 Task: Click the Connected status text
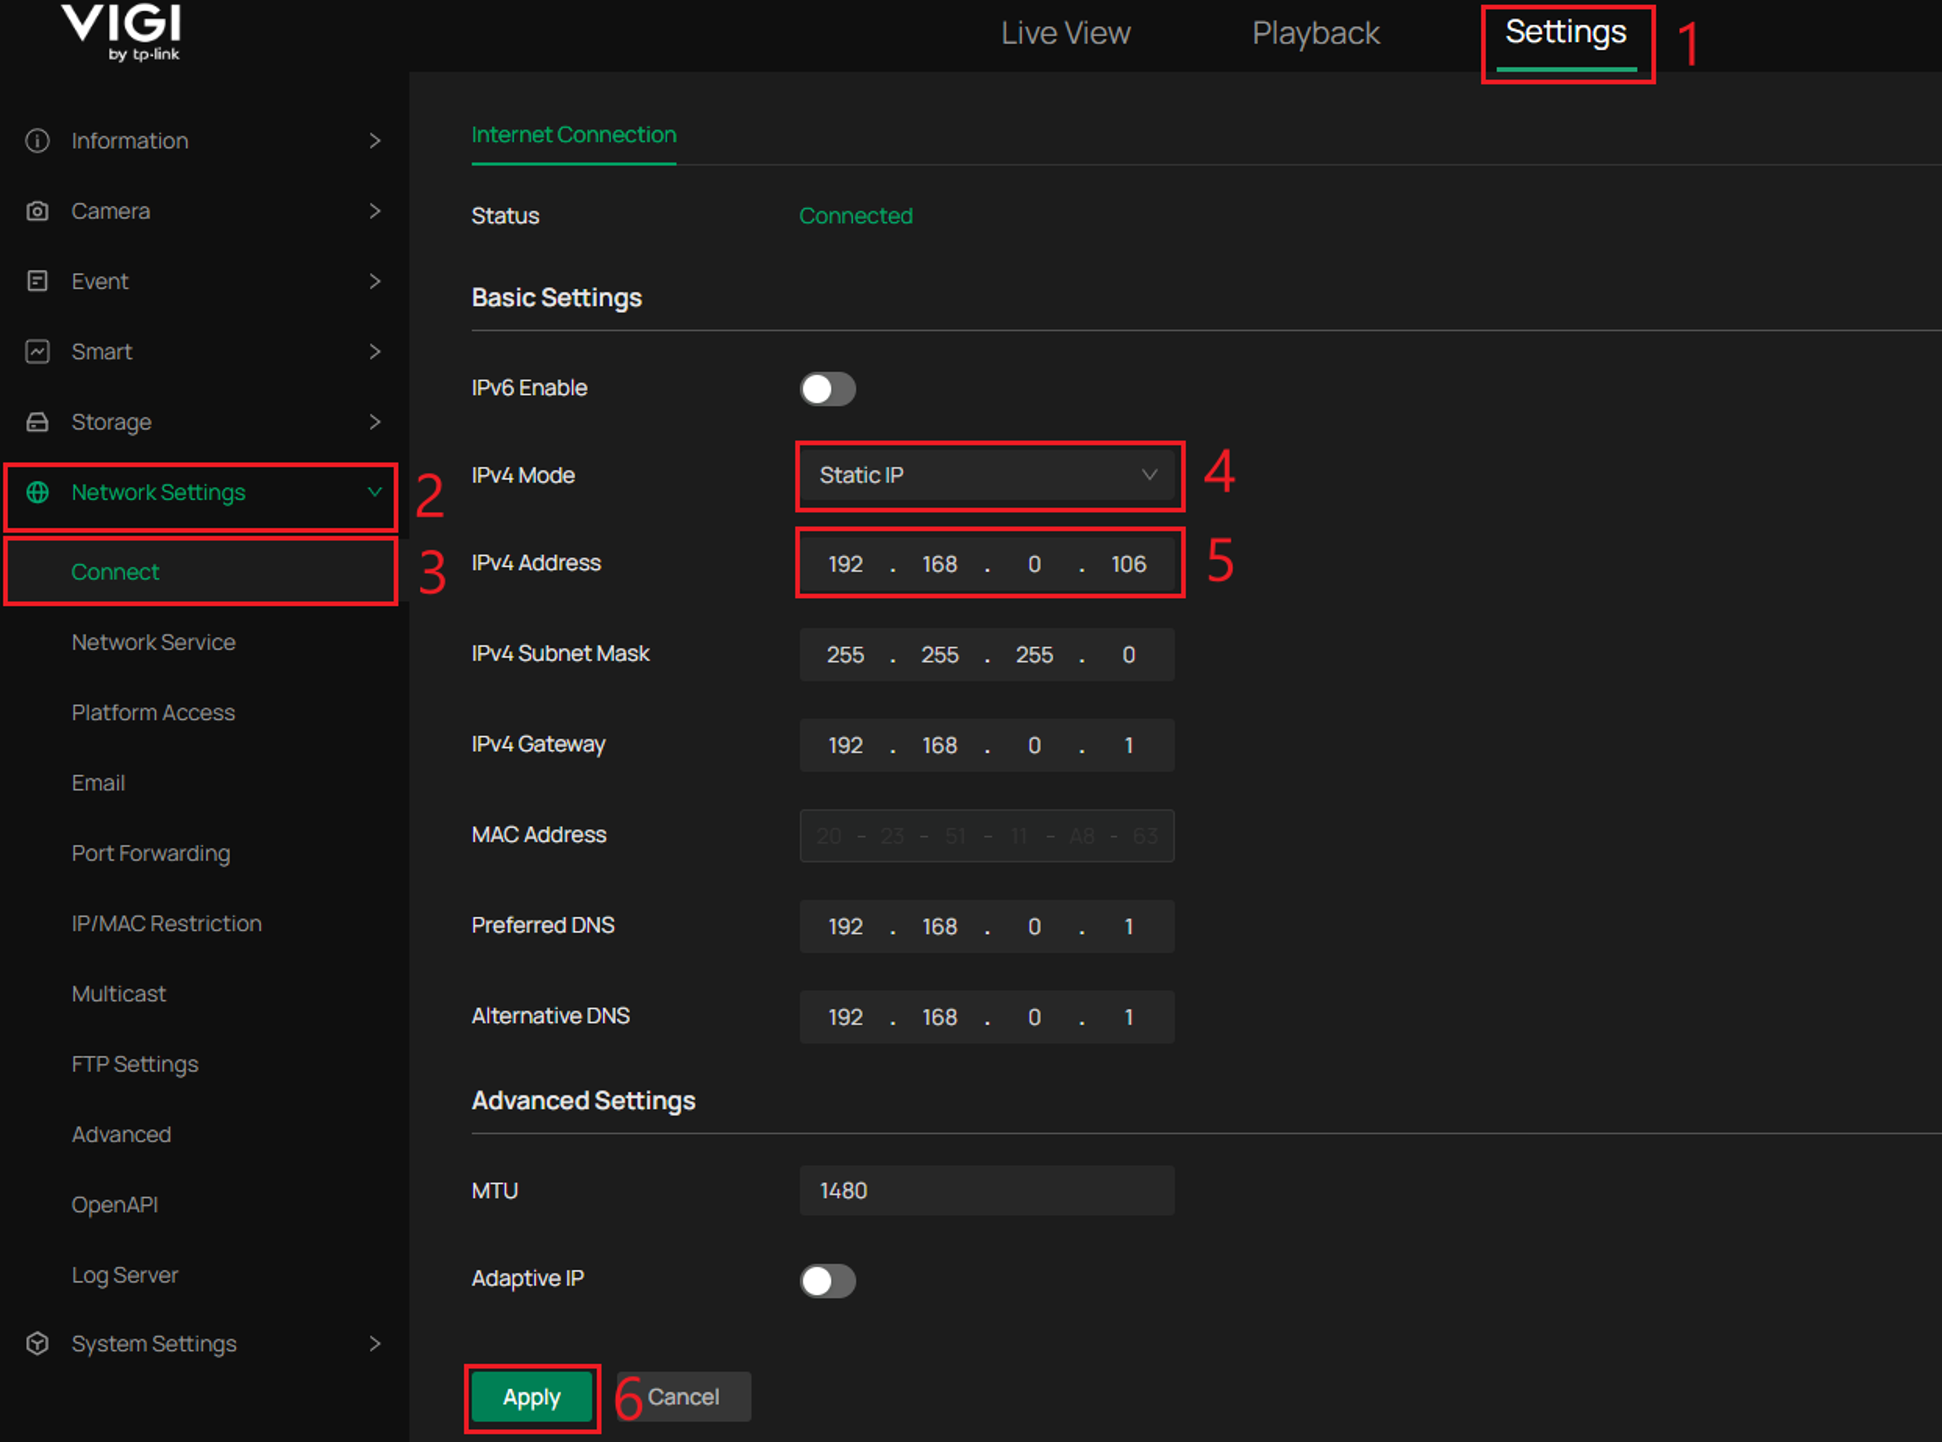856,216
